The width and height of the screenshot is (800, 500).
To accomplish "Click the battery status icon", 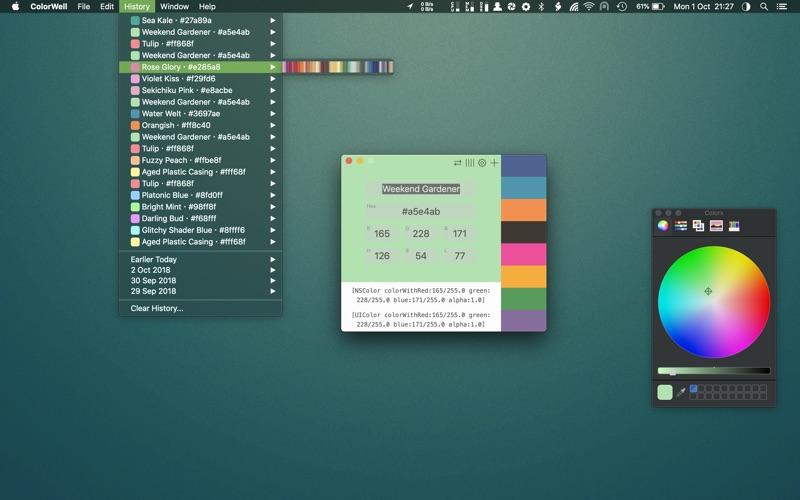I will click(658, 6).
